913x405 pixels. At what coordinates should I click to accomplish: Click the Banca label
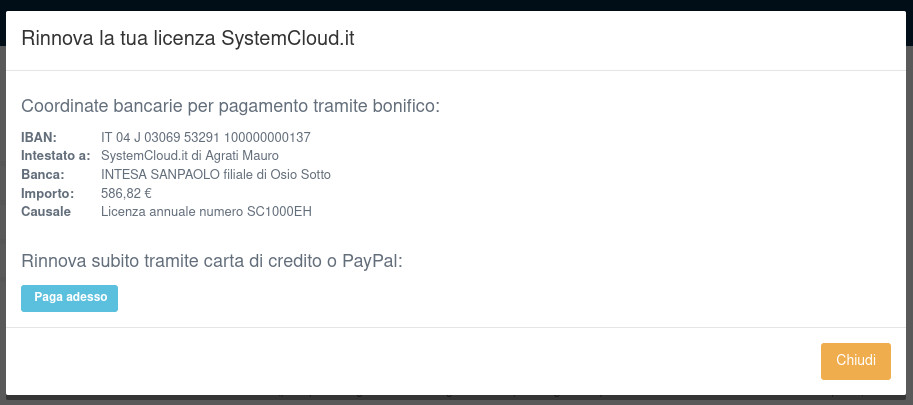click(43, 175)
